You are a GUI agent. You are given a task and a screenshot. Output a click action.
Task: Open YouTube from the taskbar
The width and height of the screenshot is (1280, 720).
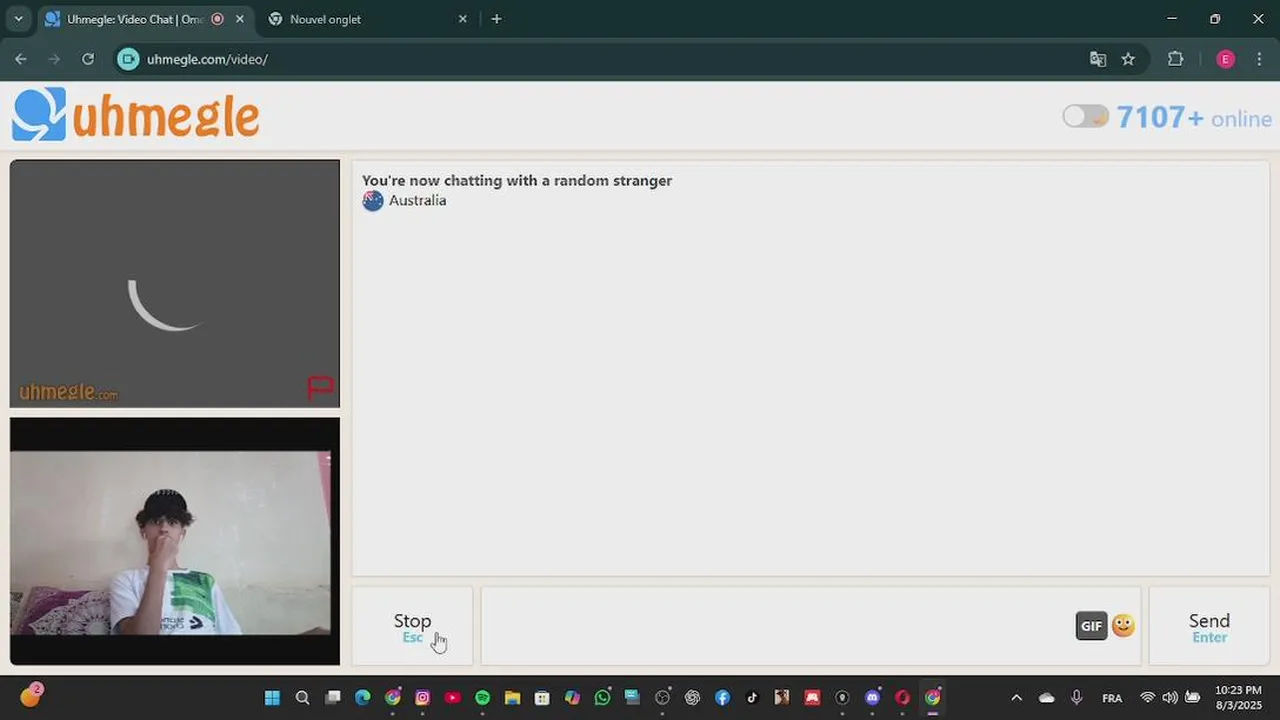[452, 698]
